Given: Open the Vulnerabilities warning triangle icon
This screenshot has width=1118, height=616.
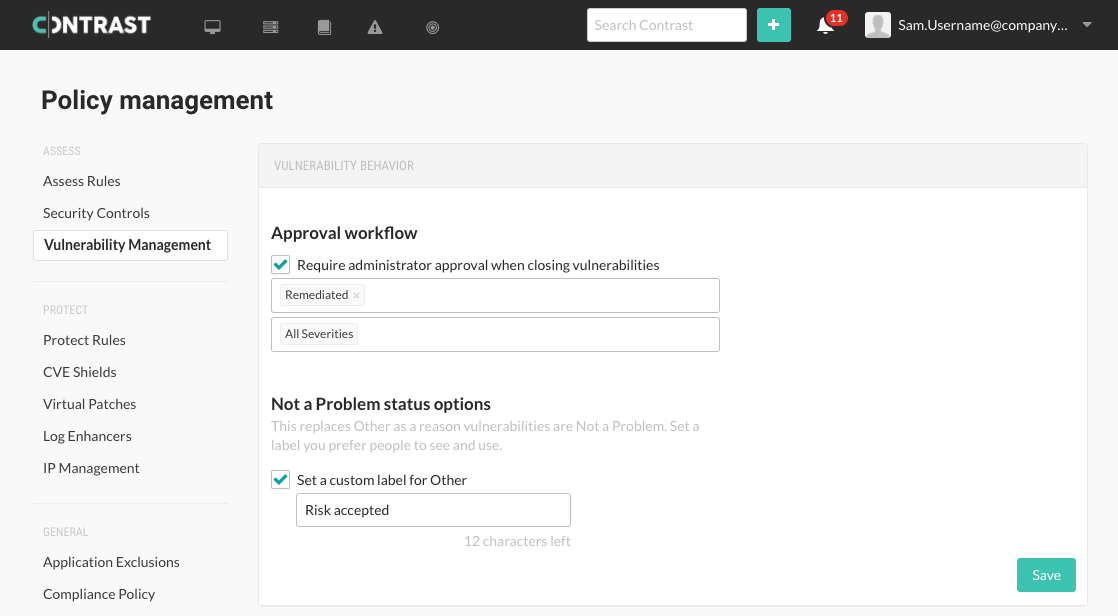Looking at the screenshot, I should coord(375,27).
